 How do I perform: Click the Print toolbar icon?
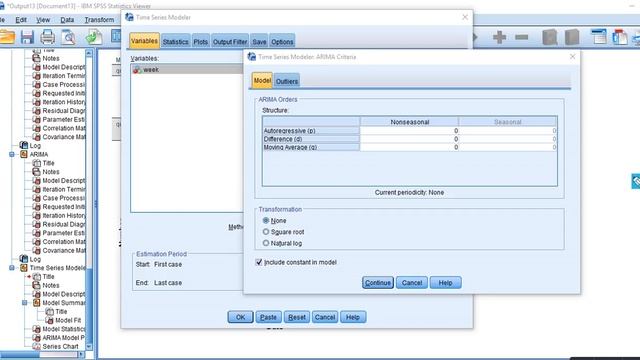point(47,37)
